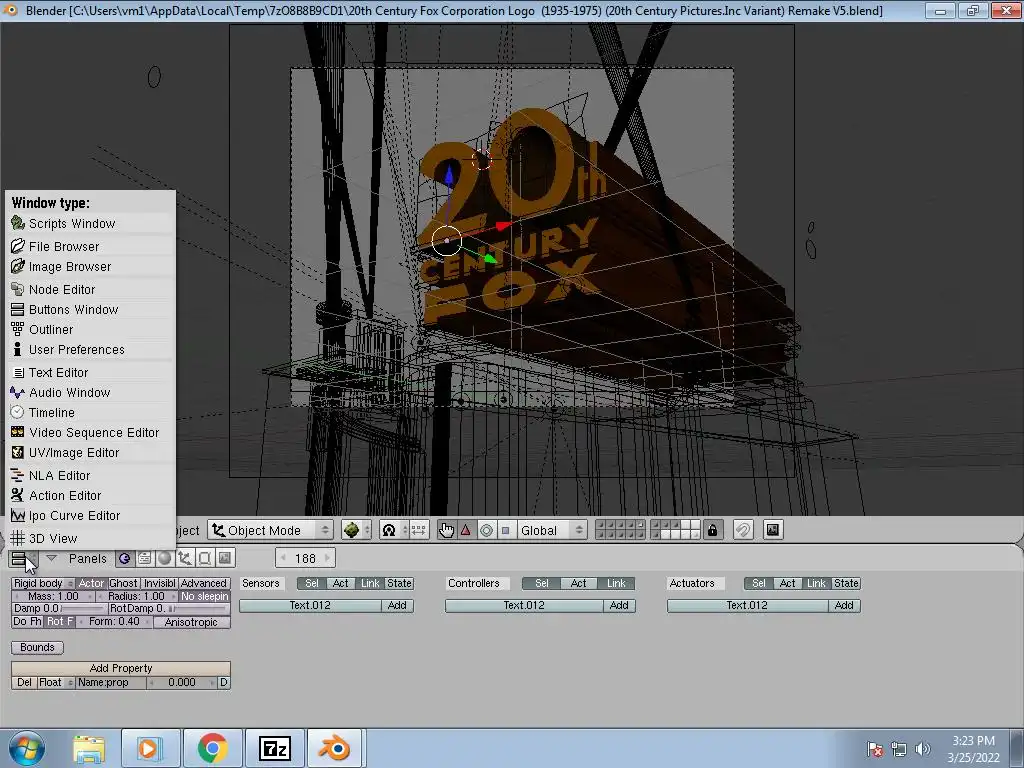Viewport: 1024px width, 768px height.
Task: Click the Add button under Sensors
Action: tap(397, 605)
